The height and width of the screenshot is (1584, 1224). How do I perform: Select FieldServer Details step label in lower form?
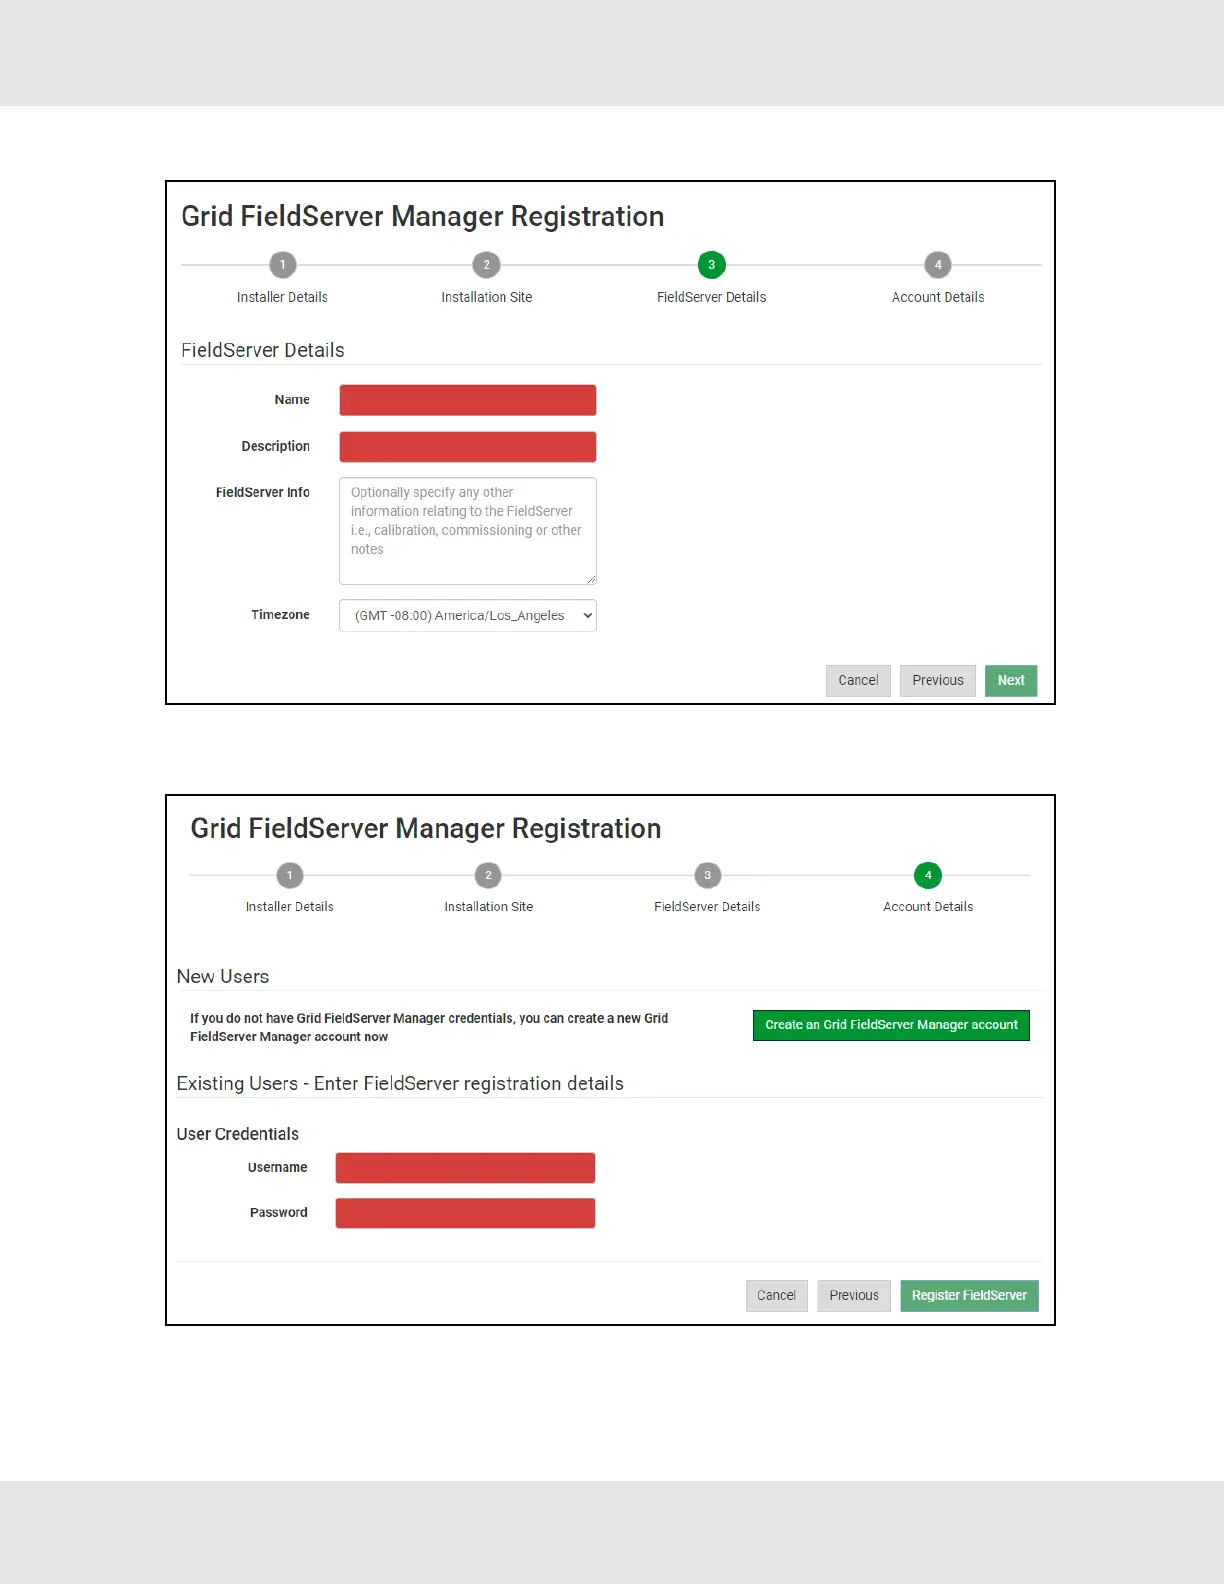[707, 907]
